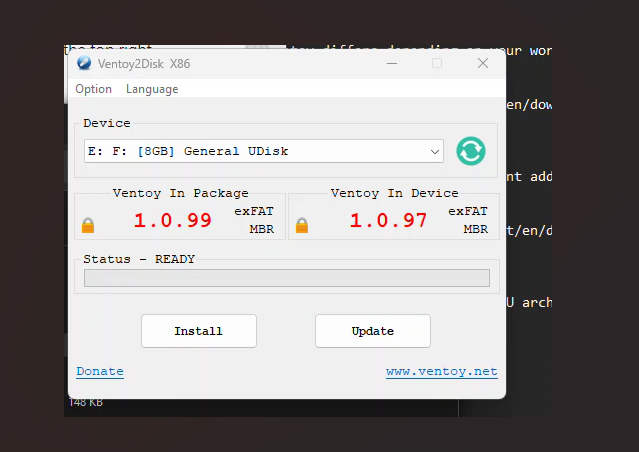Click the Ventoy2Disk app logo icon
Screen dimensions: 639x452
click(84, 63)
